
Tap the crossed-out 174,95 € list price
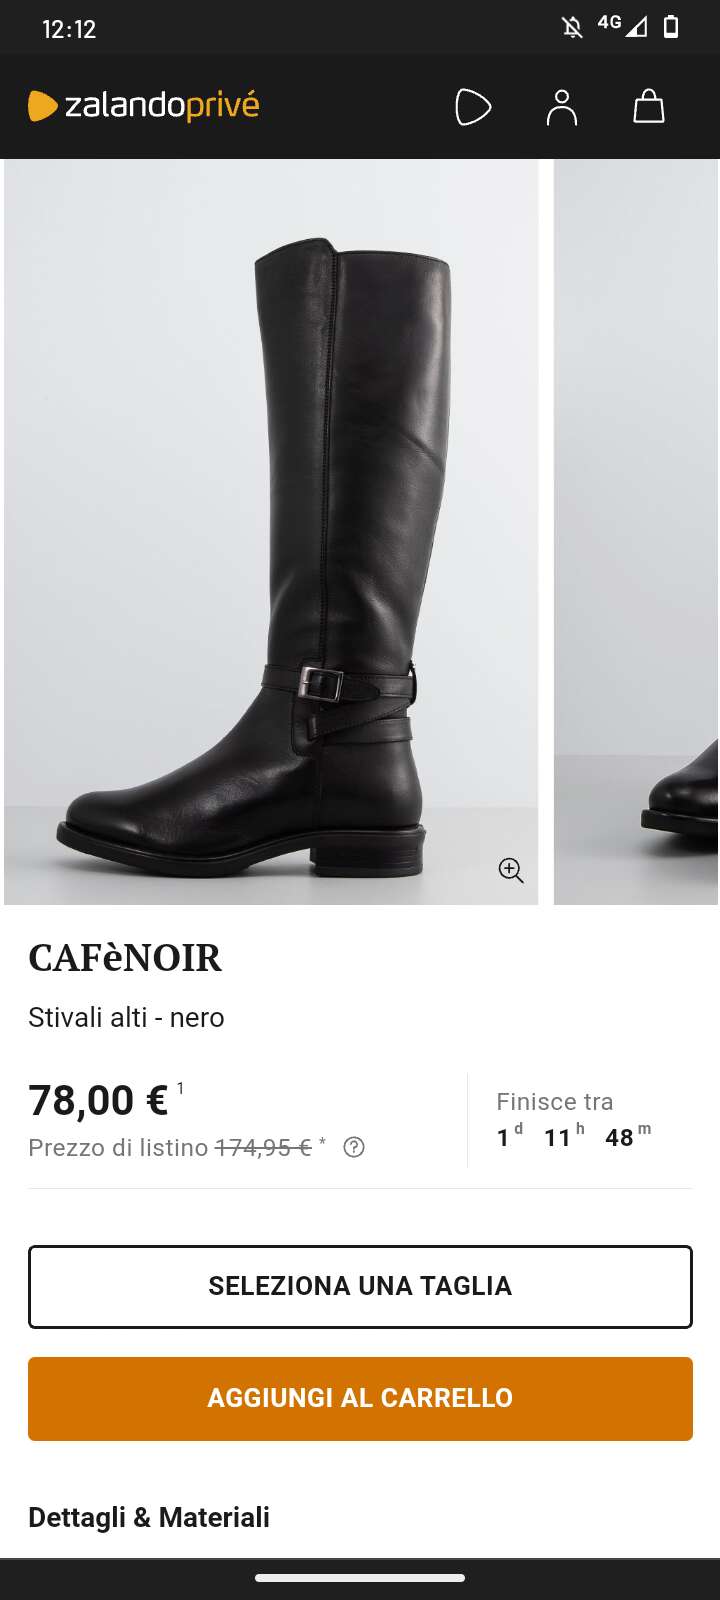(263, 1147)
